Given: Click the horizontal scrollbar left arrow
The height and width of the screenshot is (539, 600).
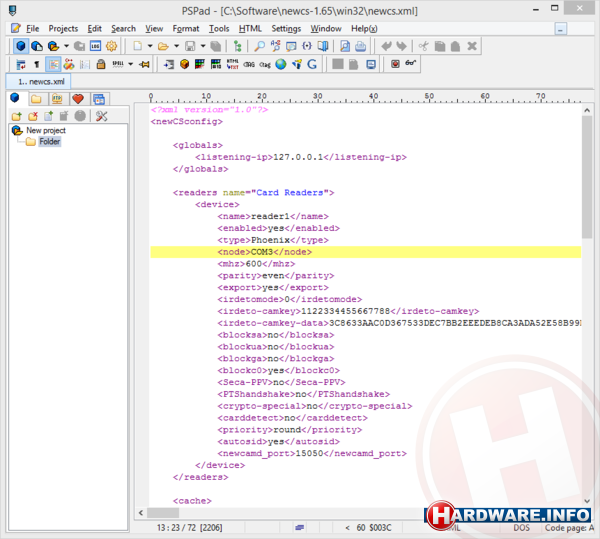Looking at the screenshot, I should point(141,513).
